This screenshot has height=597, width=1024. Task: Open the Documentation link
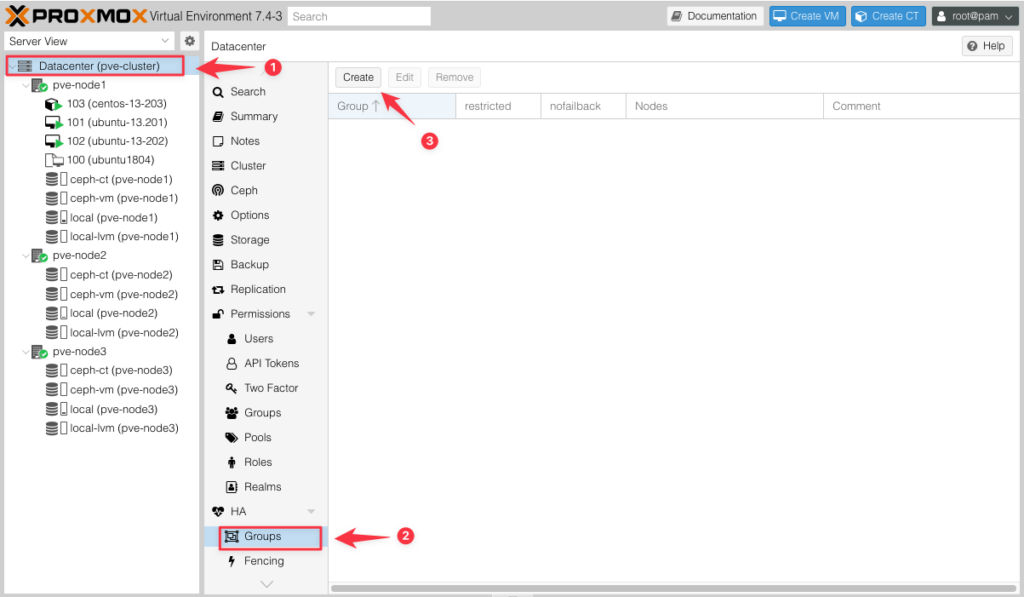coord(715,16)
